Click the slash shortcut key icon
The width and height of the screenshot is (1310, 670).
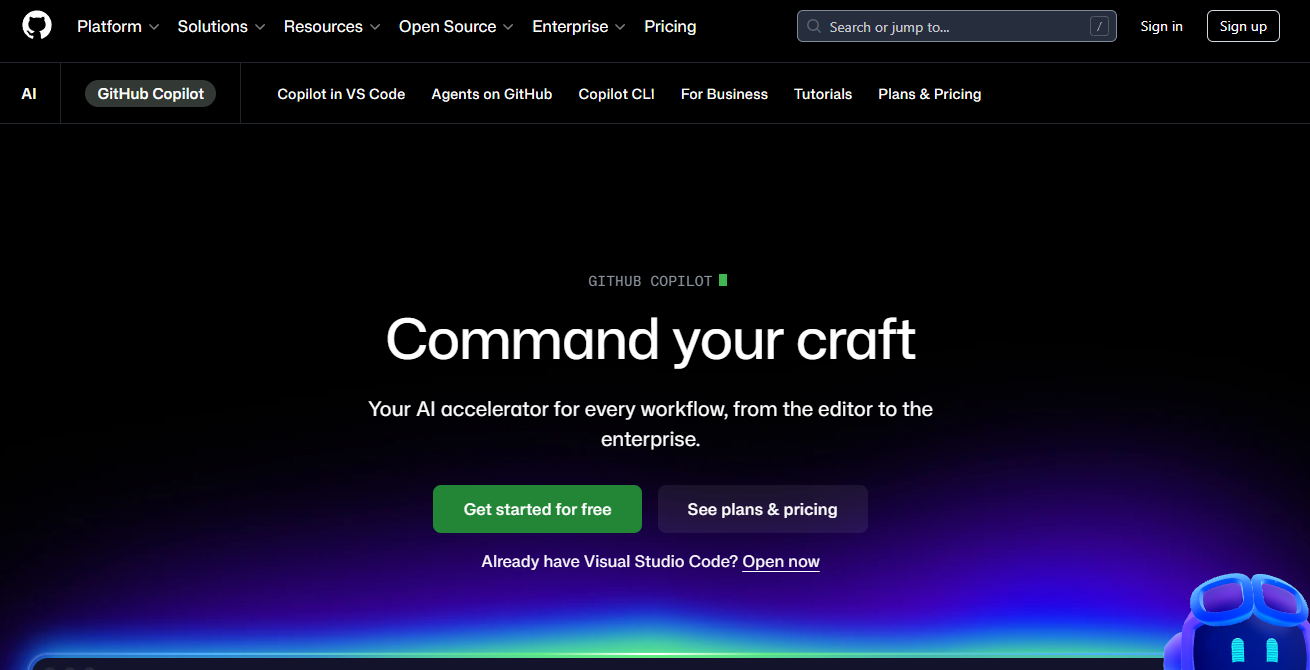[1099, 27]
